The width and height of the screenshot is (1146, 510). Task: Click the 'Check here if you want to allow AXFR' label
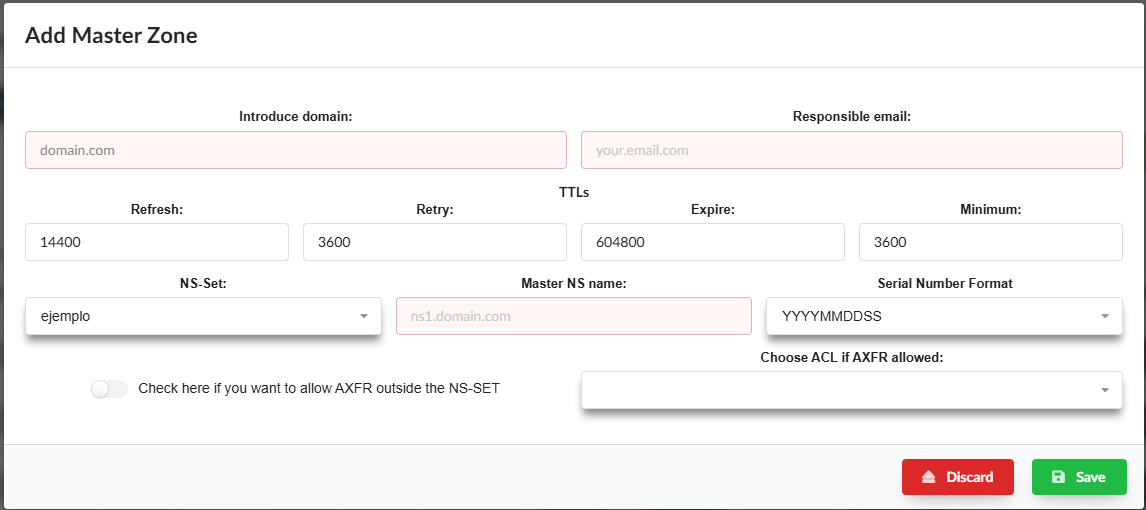[x=318, y=388]
